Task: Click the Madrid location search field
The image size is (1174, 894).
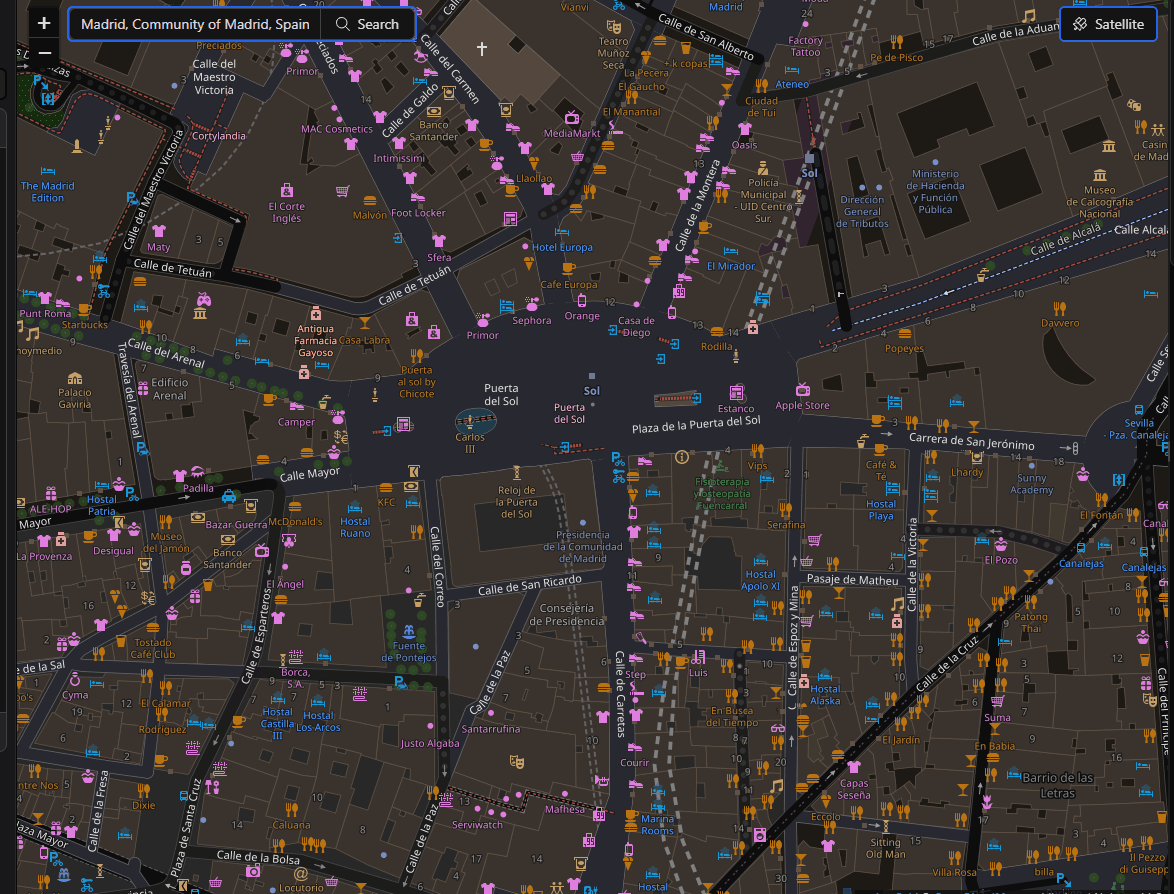Action: click(195, 24)
